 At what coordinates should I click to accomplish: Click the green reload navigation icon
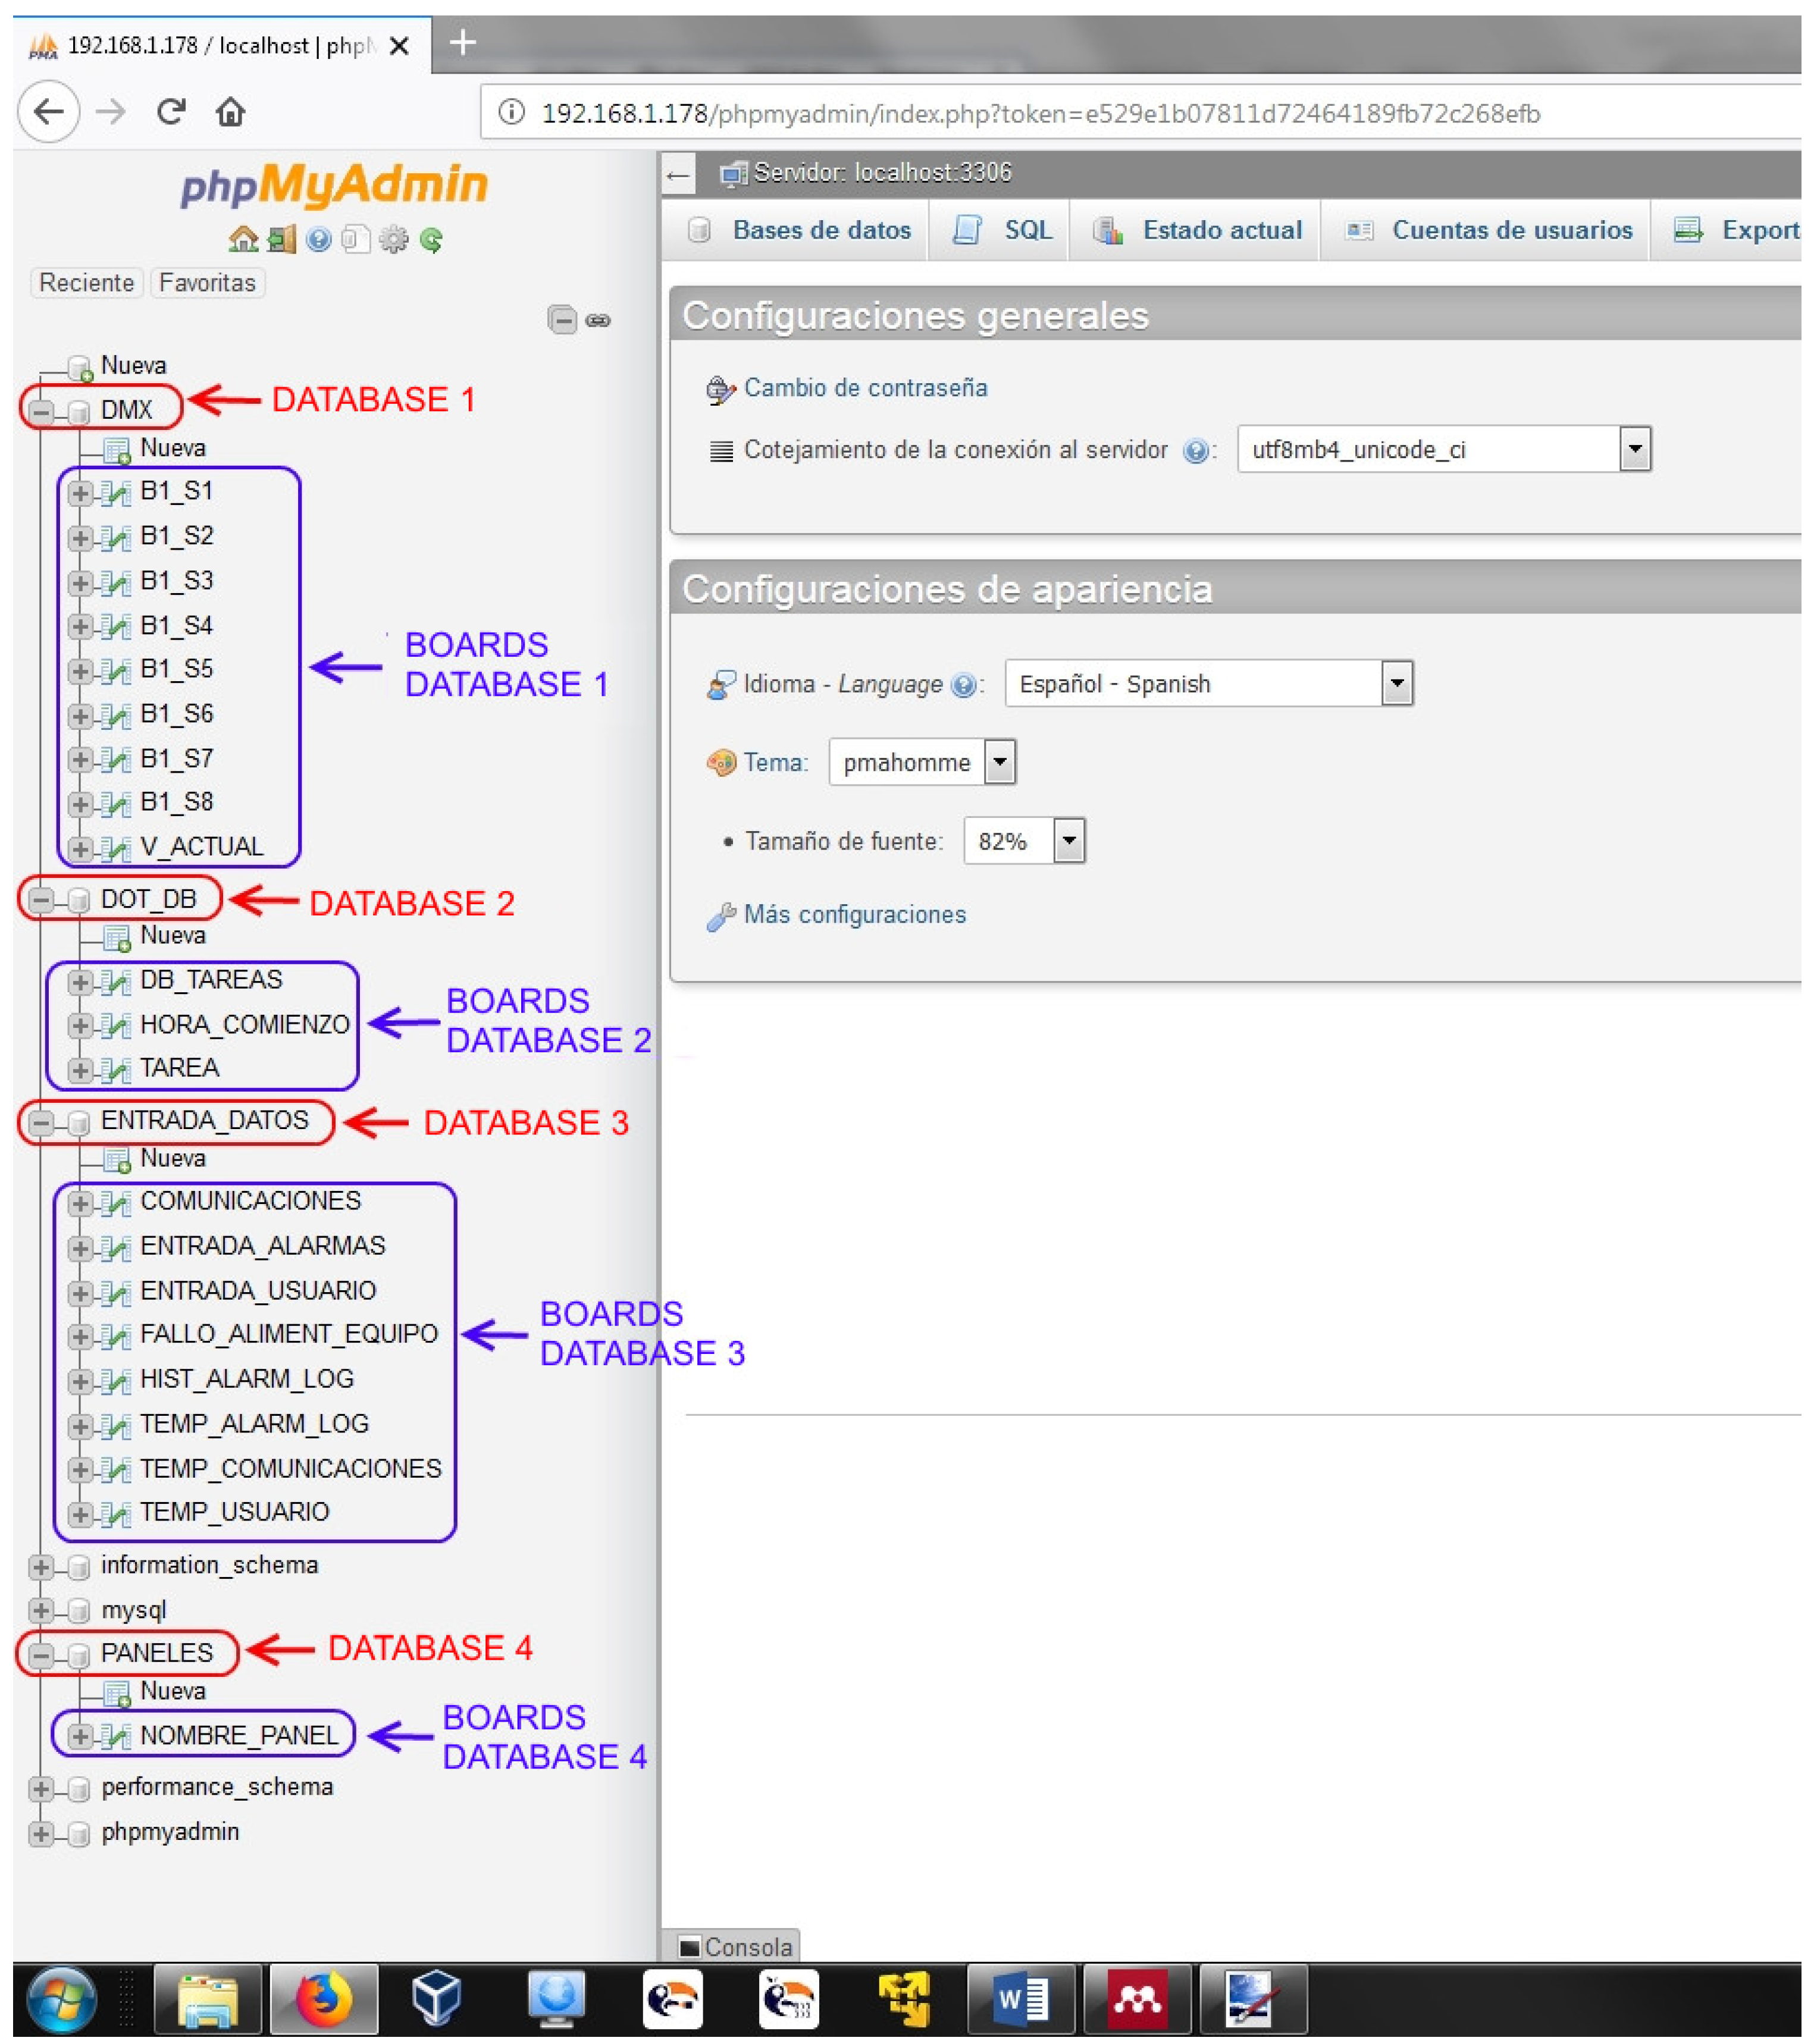[x=432, y=240]
